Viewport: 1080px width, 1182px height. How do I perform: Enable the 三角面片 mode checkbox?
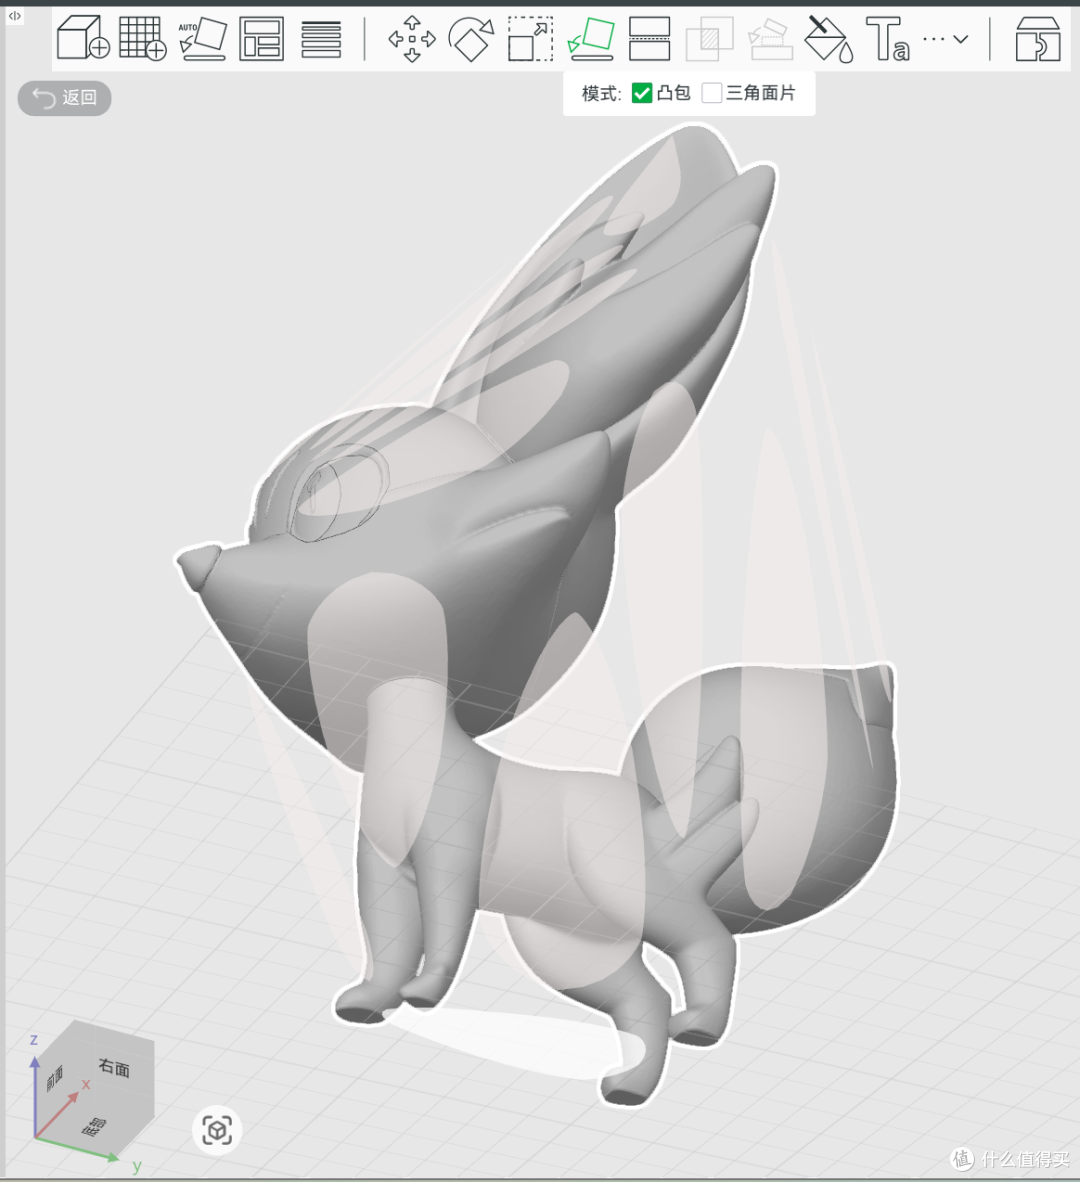click(711, 93)
